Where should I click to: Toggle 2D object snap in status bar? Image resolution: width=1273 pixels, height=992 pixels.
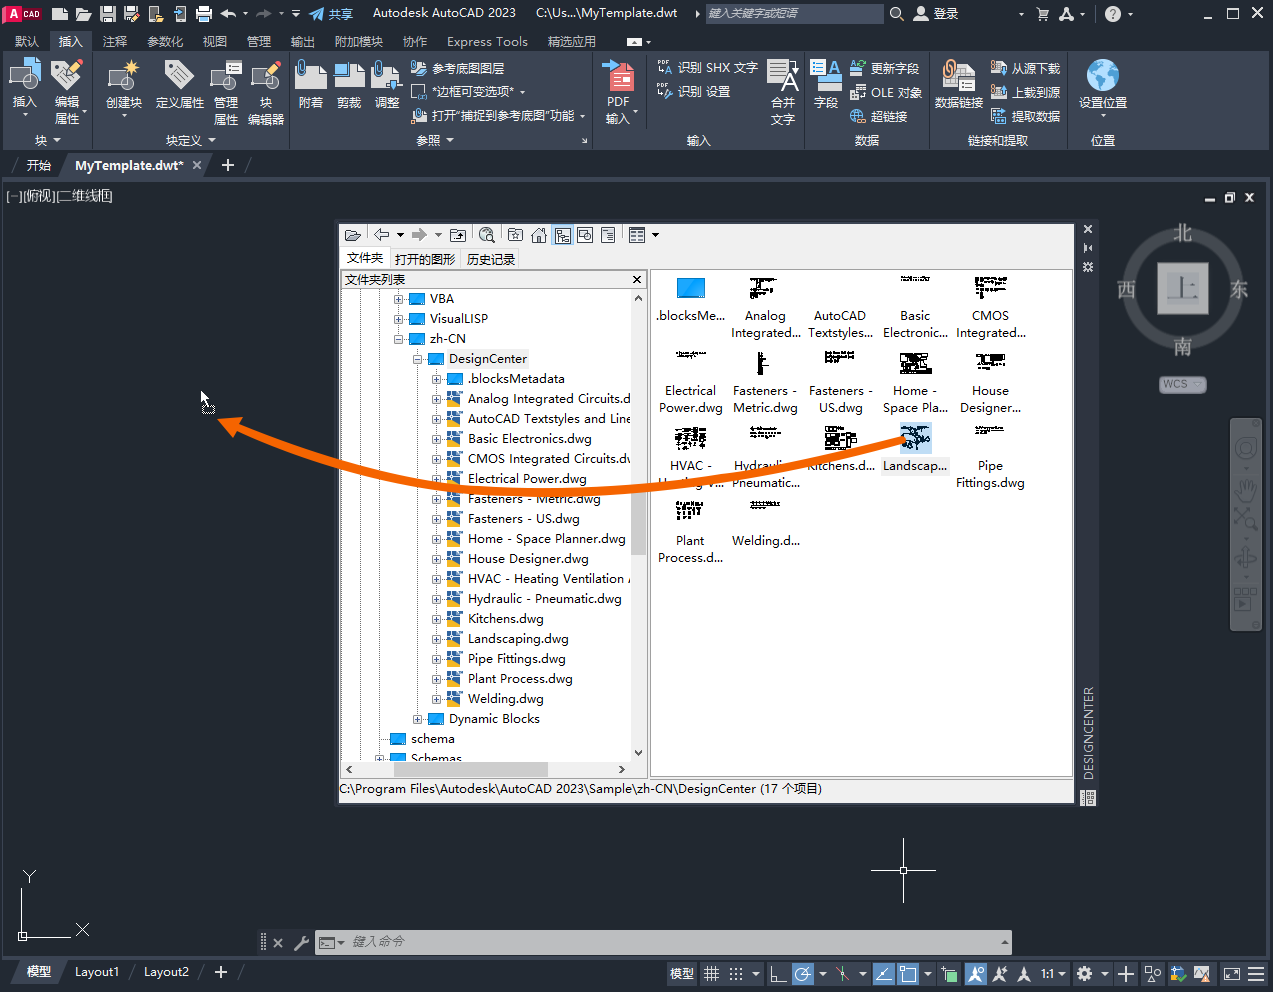(908, 973)
